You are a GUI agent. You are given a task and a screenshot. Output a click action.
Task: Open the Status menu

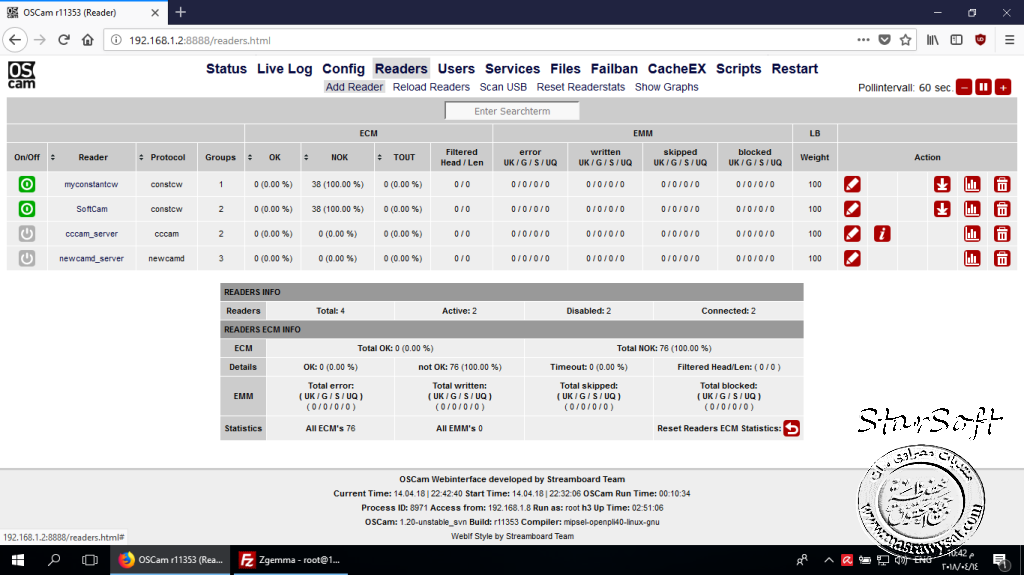tap(227, 69)
